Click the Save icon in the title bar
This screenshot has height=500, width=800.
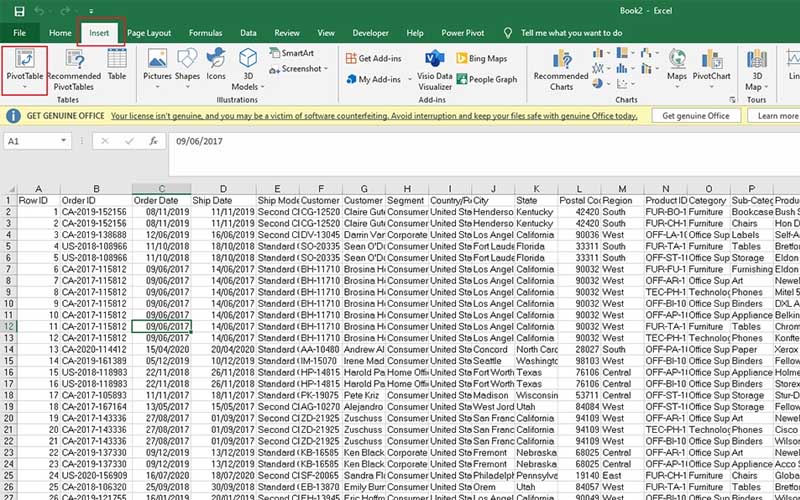tap(19, 11)
